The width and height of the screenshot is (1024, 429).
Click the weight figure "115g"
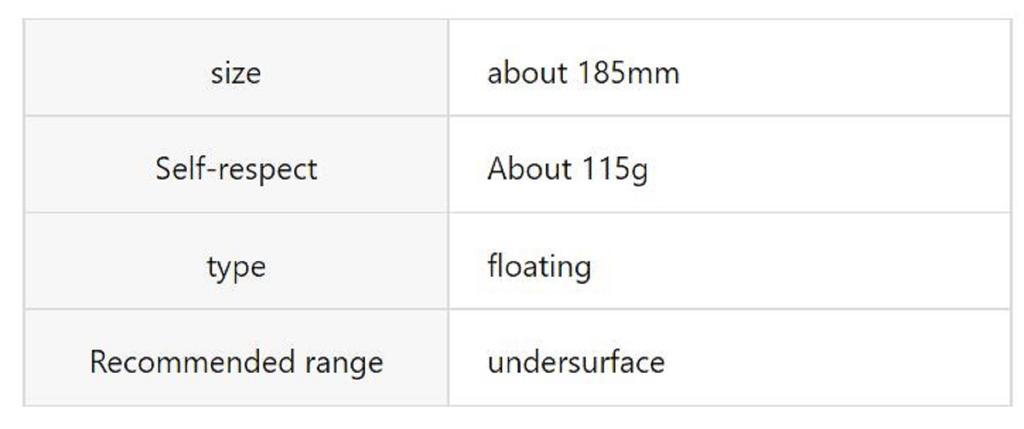[x=614, y=169]
